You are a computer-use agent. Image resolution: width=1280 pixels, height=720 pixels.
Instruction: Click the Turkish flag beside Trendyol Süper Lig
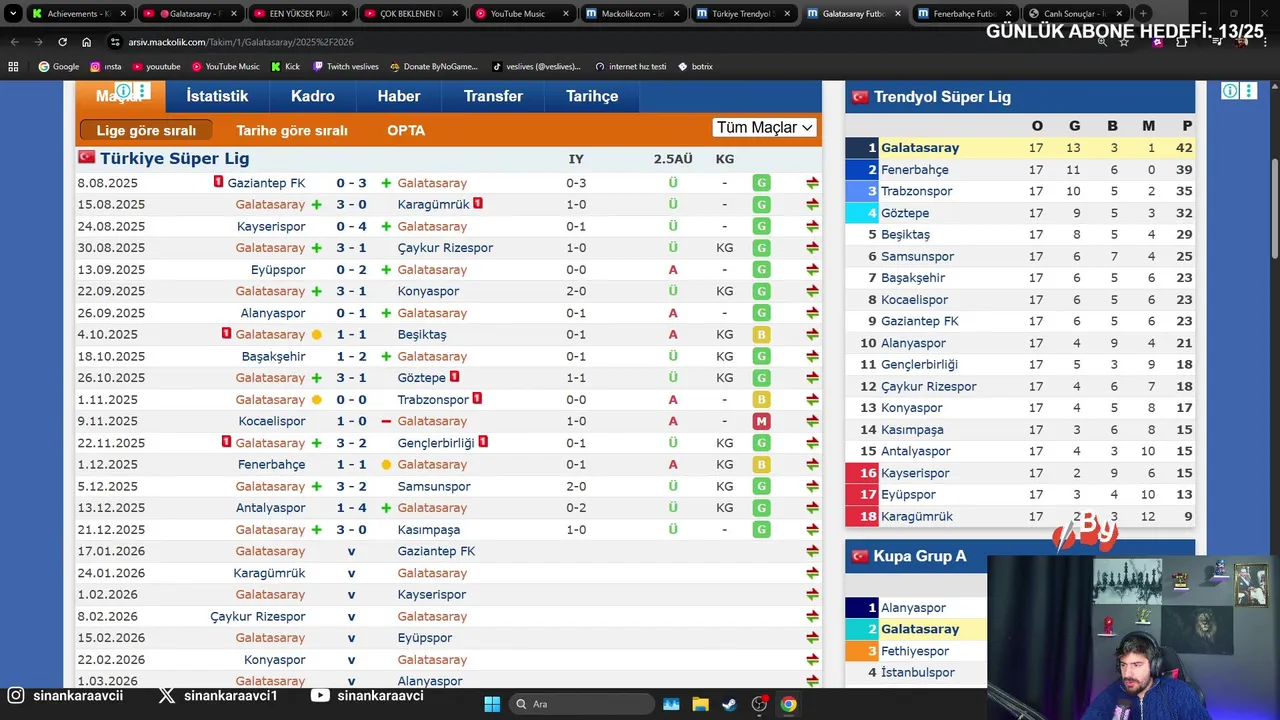point(860,97)
